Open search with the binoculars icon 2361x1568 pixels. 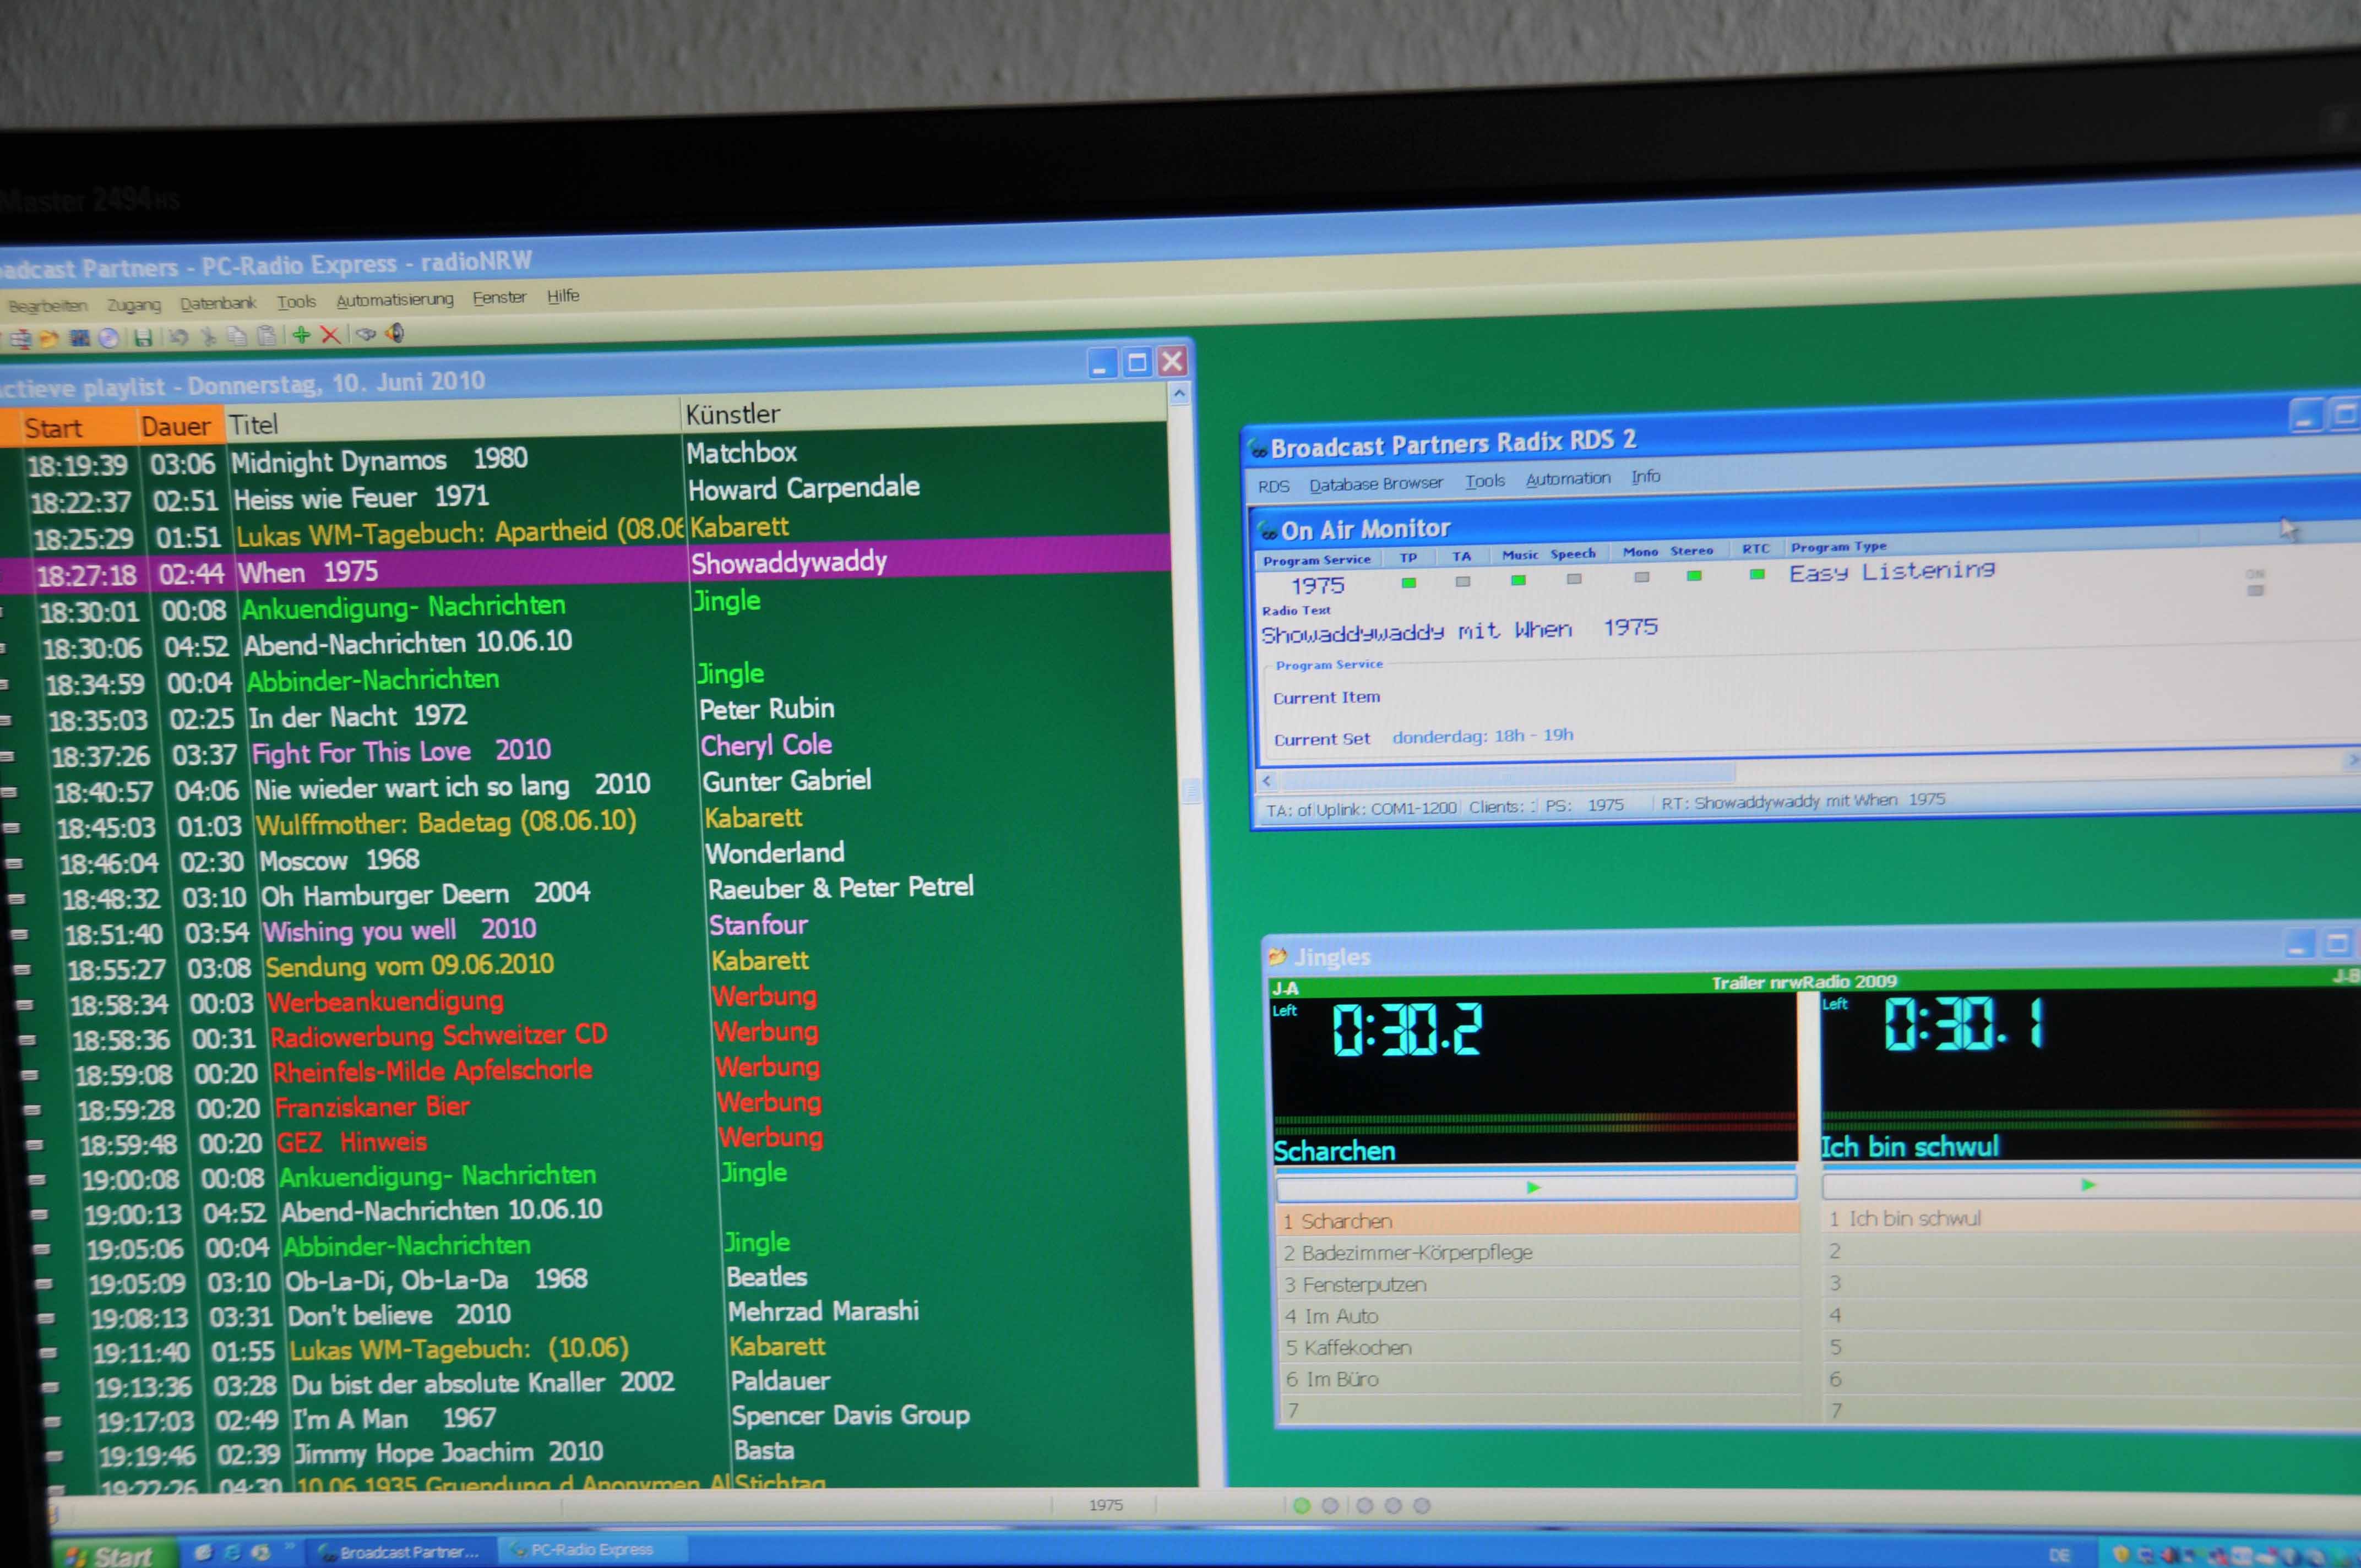pyautogui.click(x=366, y=334)
